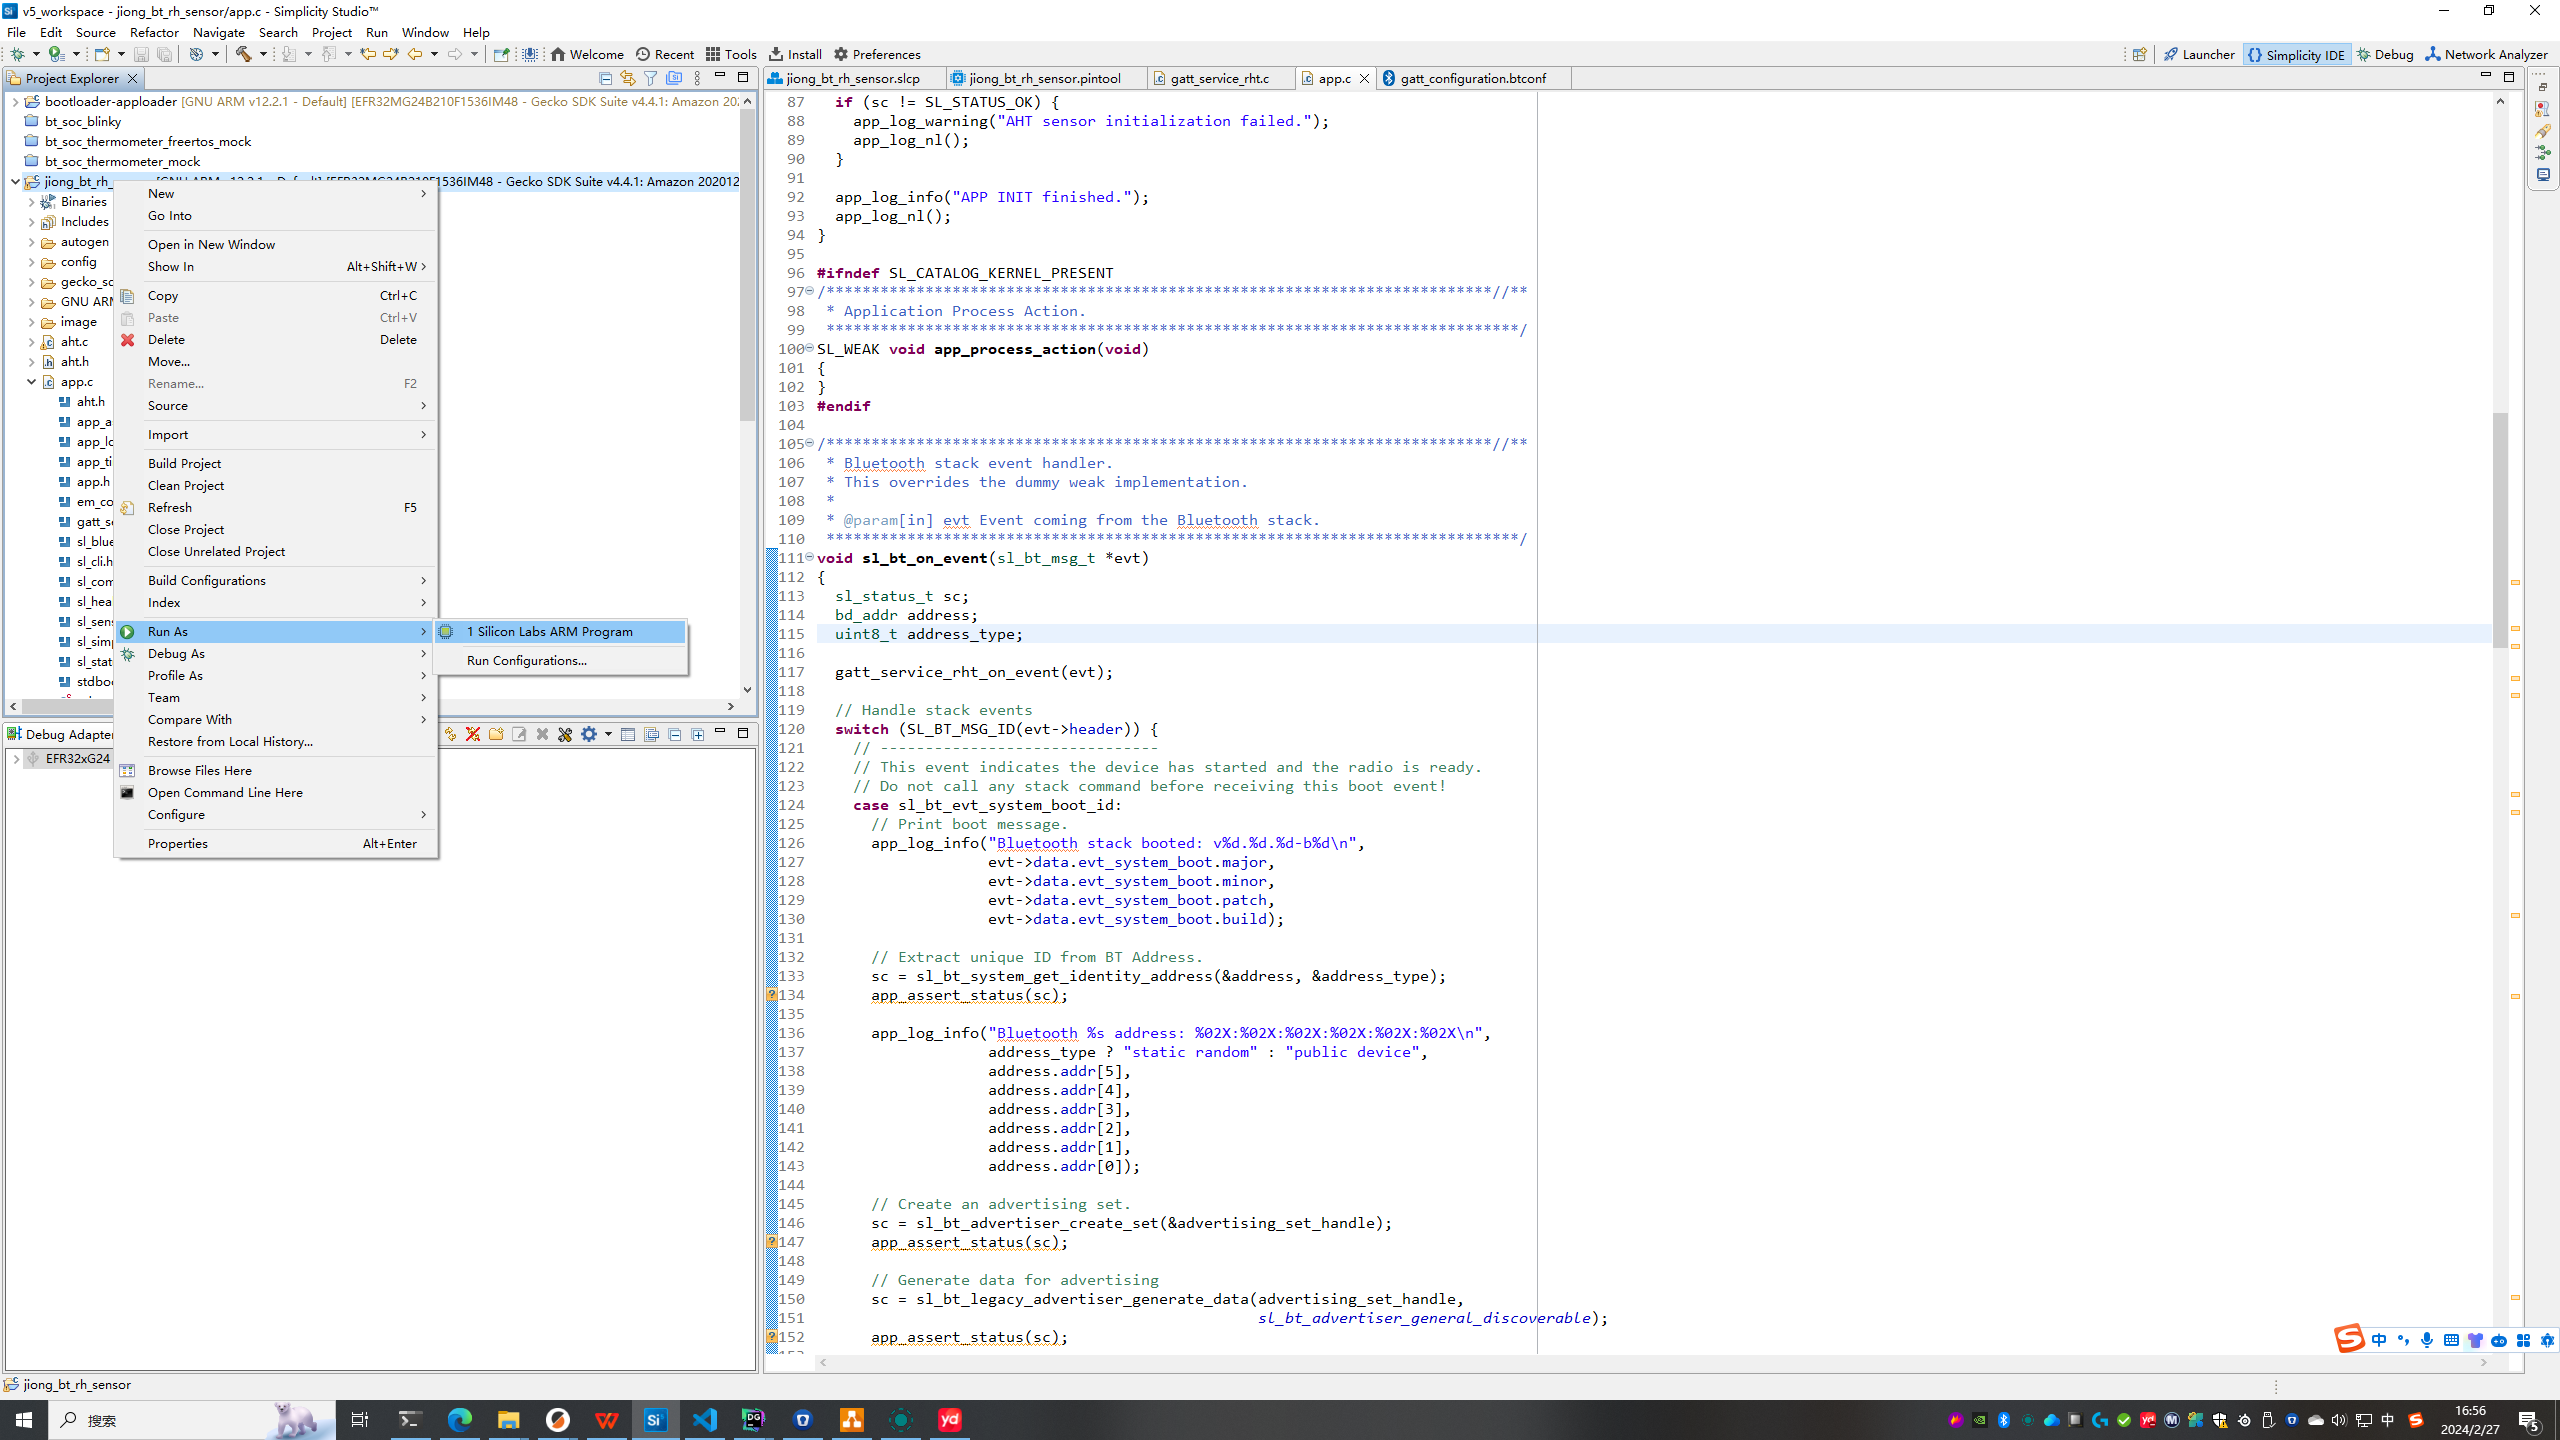This screenshot has width=2560, height=1440.
Task: Click Debug Adapters collapse all minus icon
Action: point(674,734)
